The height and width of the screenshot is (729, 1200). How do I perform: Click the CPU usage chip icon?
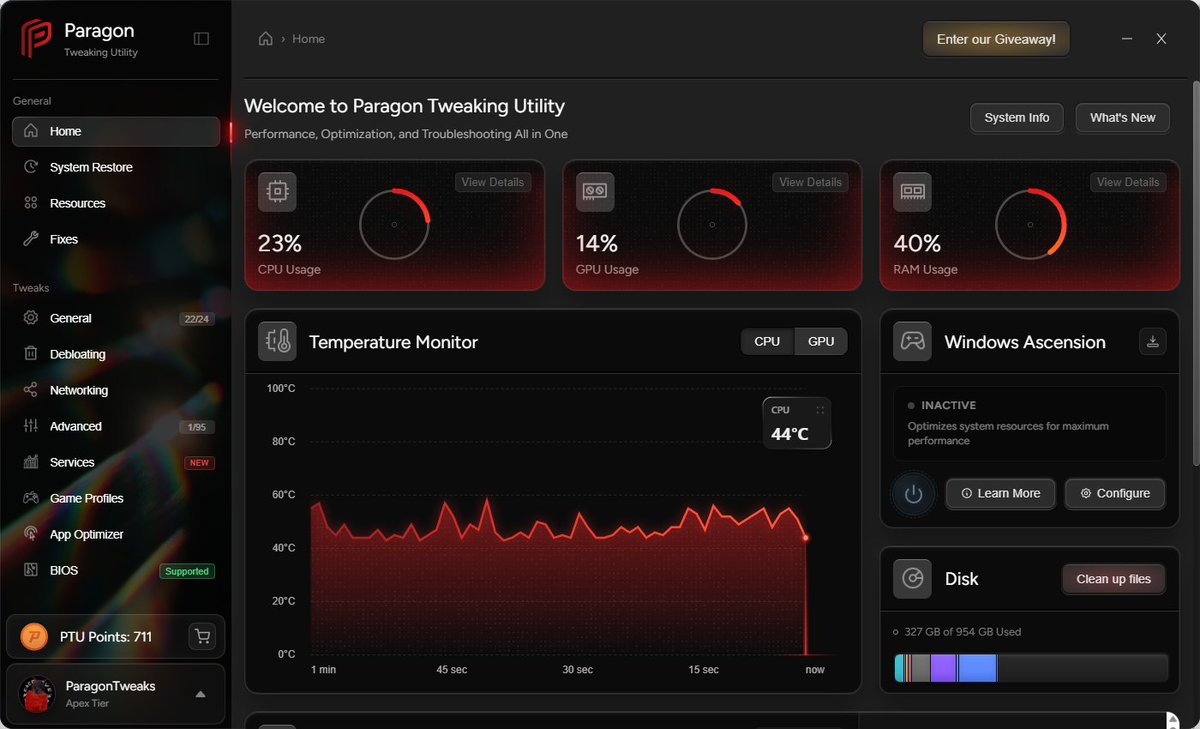coord(277,191)
